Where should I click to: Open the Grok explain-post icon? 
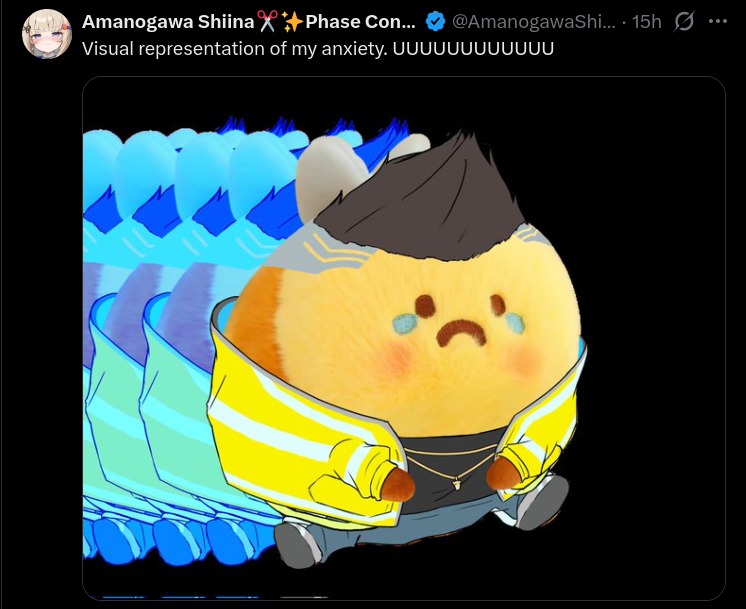pos(684,21)
